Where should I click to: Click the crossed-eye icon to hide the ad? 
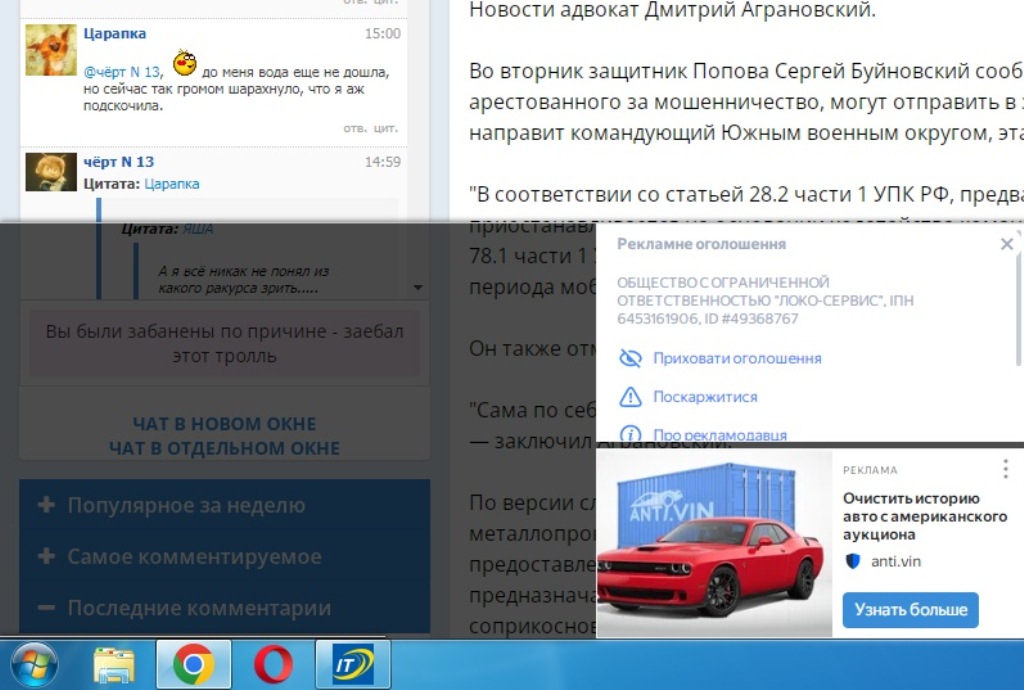[630, 358]
